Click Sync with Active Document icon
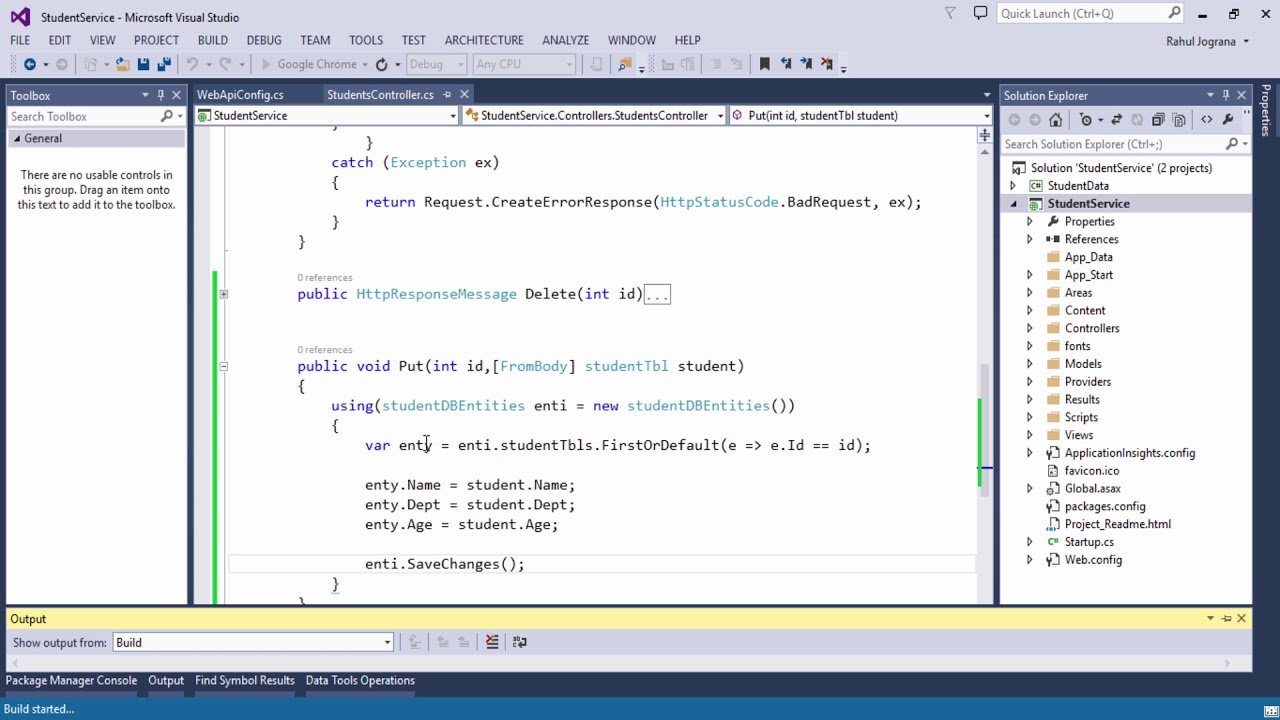The height and width of the screenshot is (720, 1280). tap(1116, 120)
